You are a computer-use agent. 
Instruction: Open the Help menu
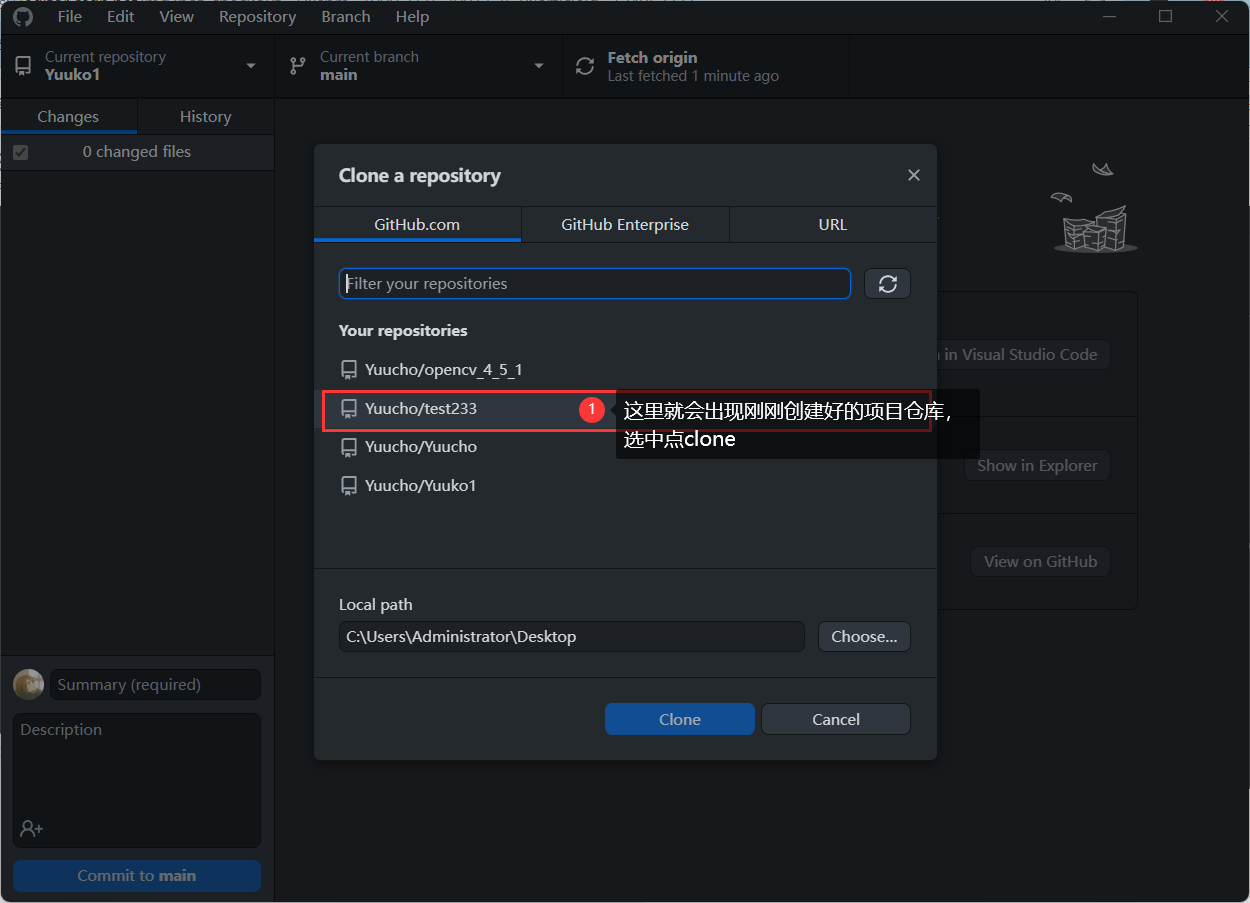point(412,16)
